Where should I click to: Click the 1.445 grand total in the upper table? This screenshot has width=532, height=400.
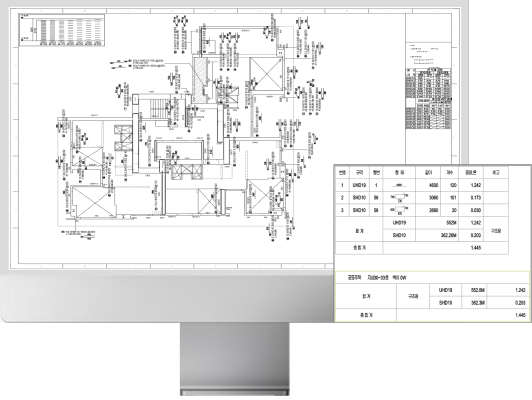click(476, 248)
